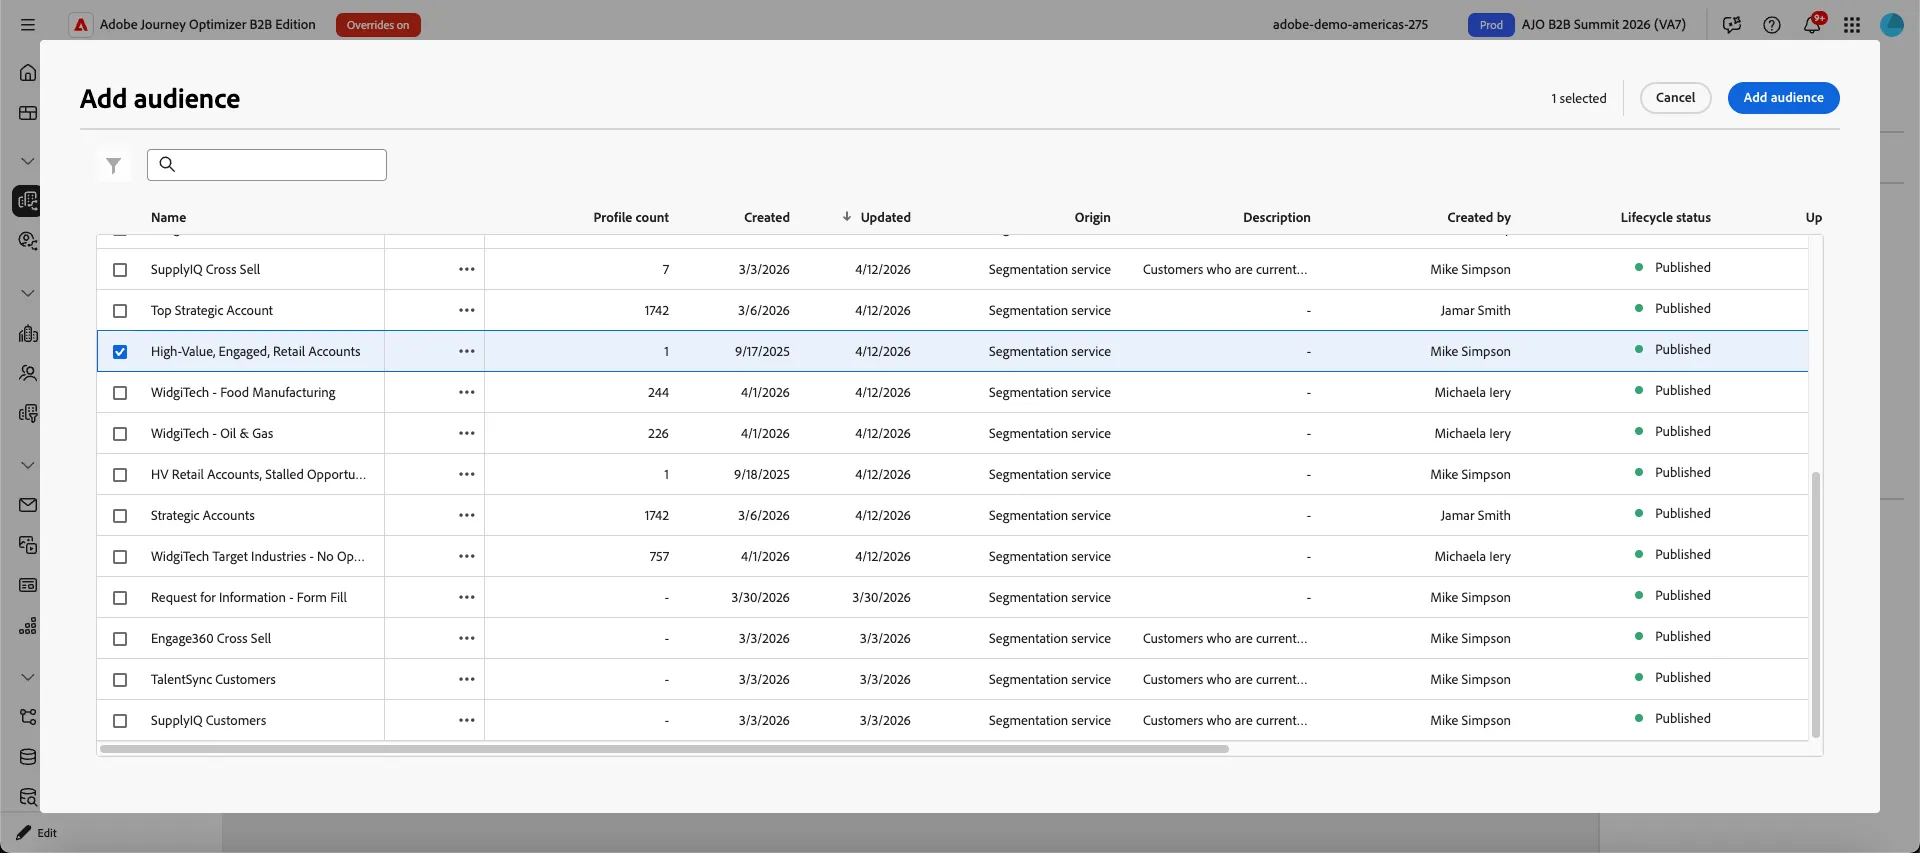Go to Home in the left sidebar
The width and height of the screenshot is (1920, 853).
[x=28, y=72]
